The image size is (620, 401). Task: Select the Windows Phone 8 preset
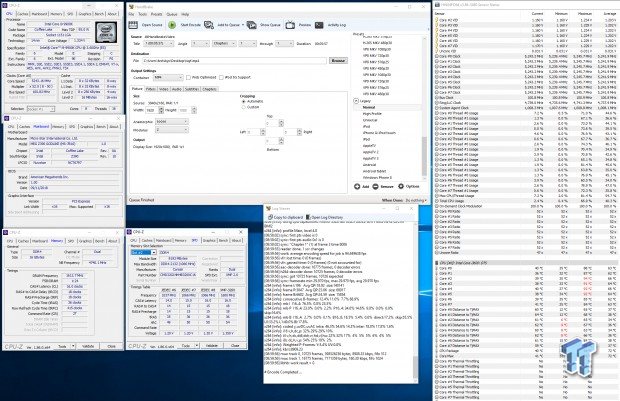pos(377,178)
